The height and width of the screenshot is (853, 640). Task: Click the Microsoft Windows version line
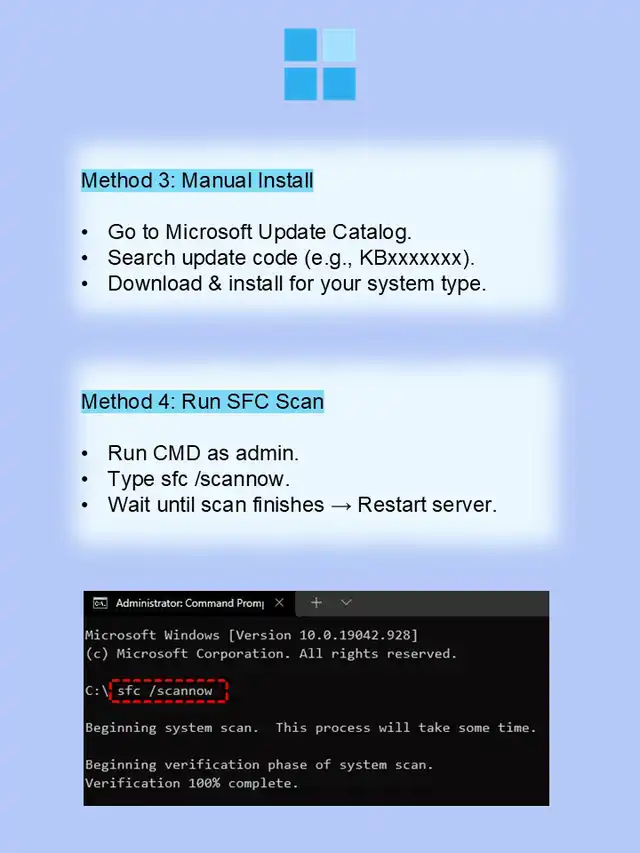coord(251,635)
